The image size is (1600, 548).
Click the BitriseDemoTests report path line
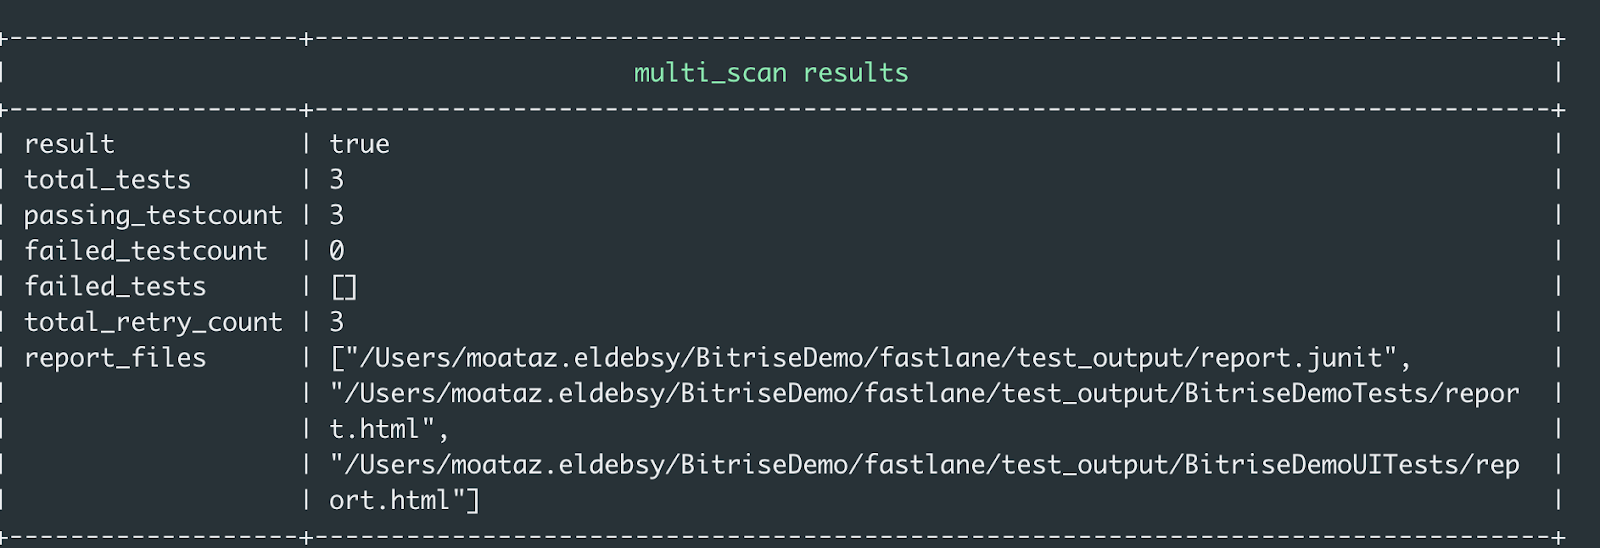click(x=924, y=394)
